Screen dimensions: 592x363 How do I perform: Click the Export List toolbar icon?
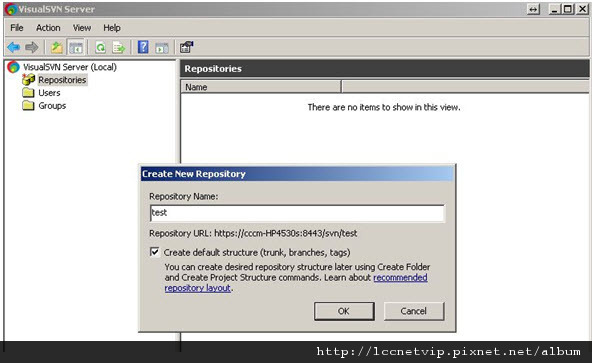pyautogui.click(x=119, y=48)
